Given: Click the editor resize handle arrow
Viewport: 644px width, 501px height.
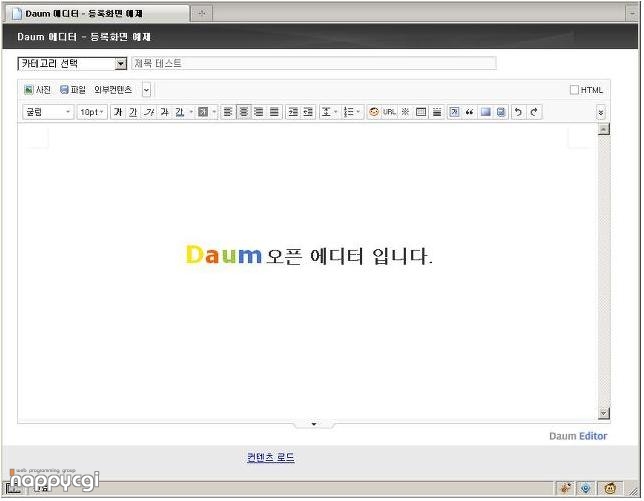Looking at the screenshot, I should click(x=314, y=424).
